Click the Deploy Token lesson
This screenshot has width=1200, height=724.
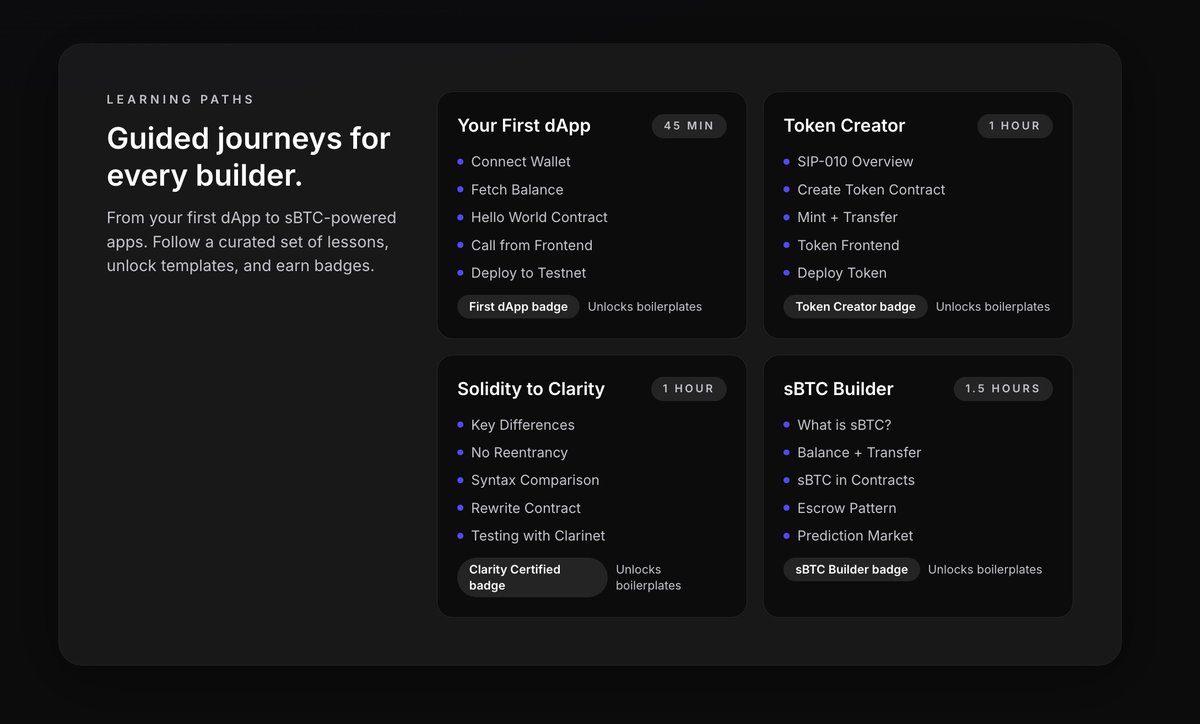tap(842, 273)
